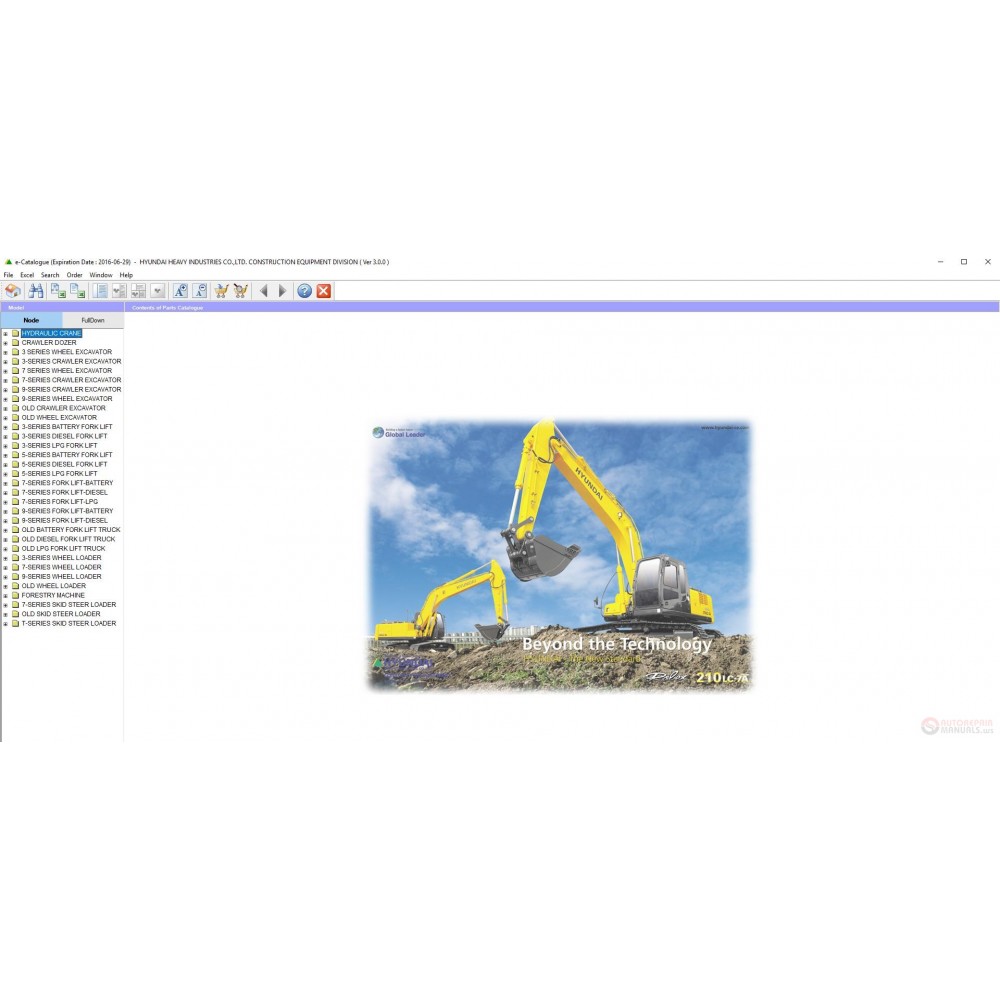This screenshot has width=1000, height=1000.
Task: Open the File menu
Action: tap(8, 275)
